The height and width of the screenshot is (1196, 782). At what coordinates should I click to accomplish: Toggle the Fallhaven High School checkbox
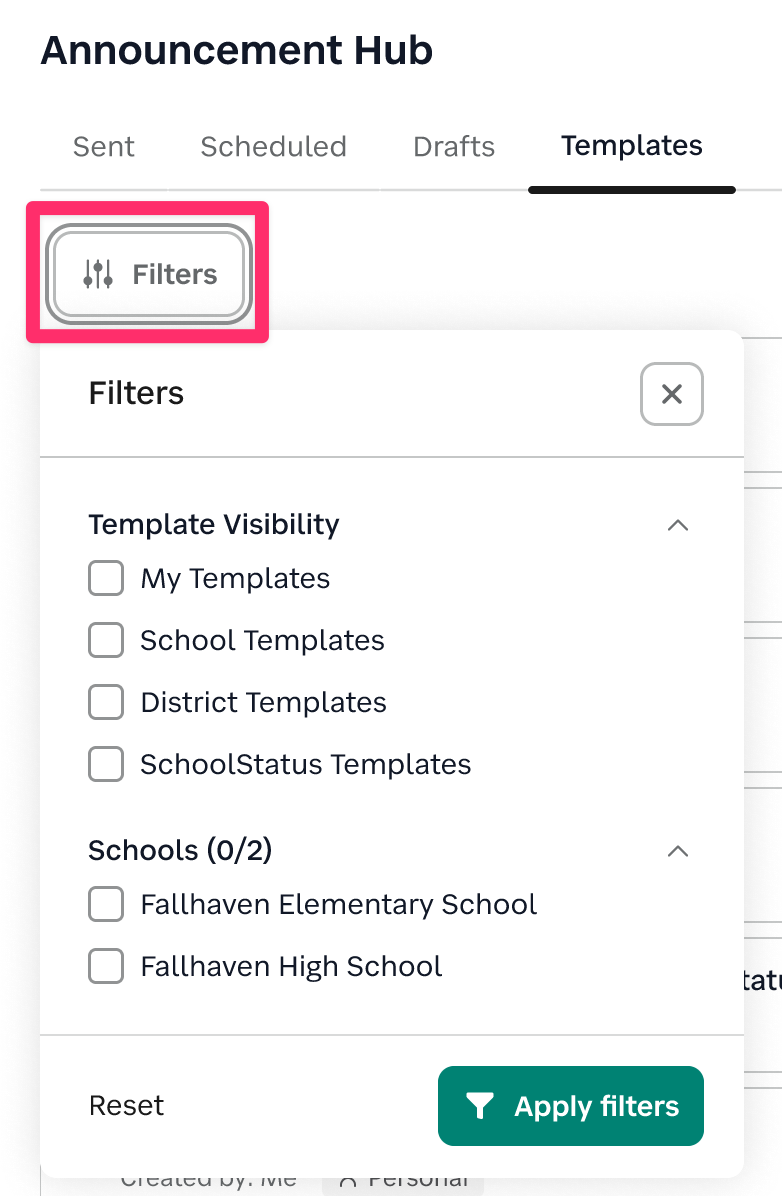click(106, 966)
